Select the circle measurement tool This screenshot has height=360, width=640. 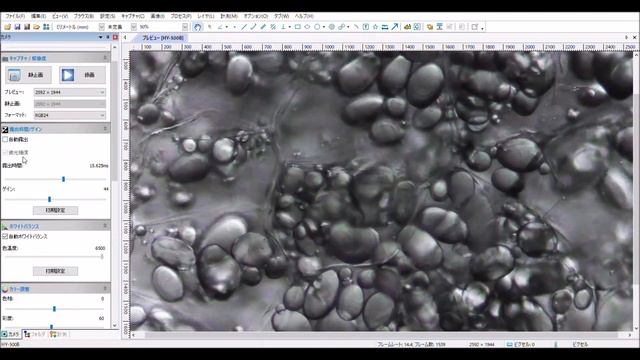tap(317, 27)
